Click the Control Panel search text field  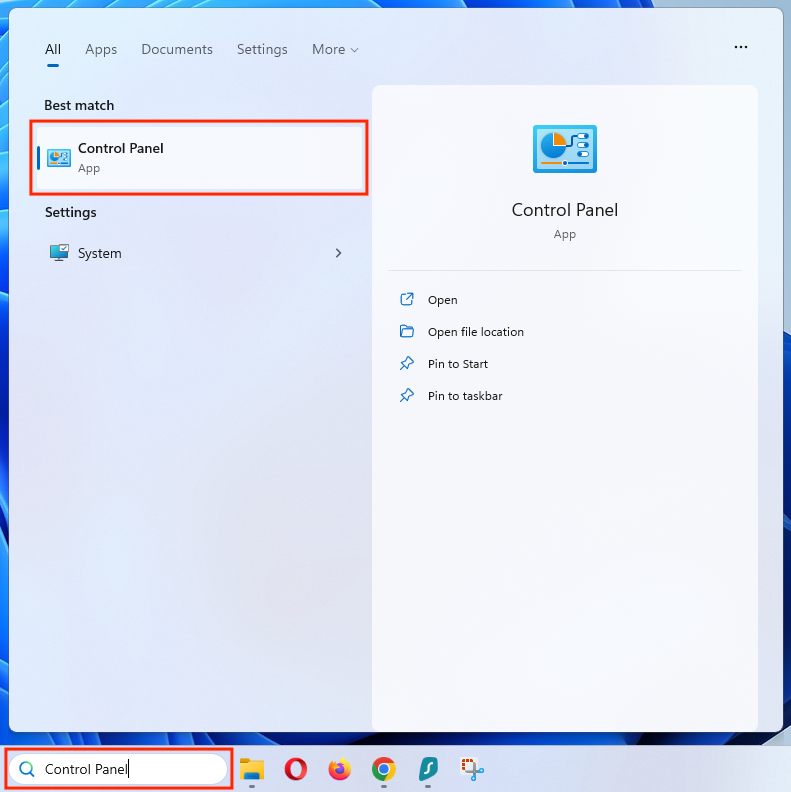130,769
